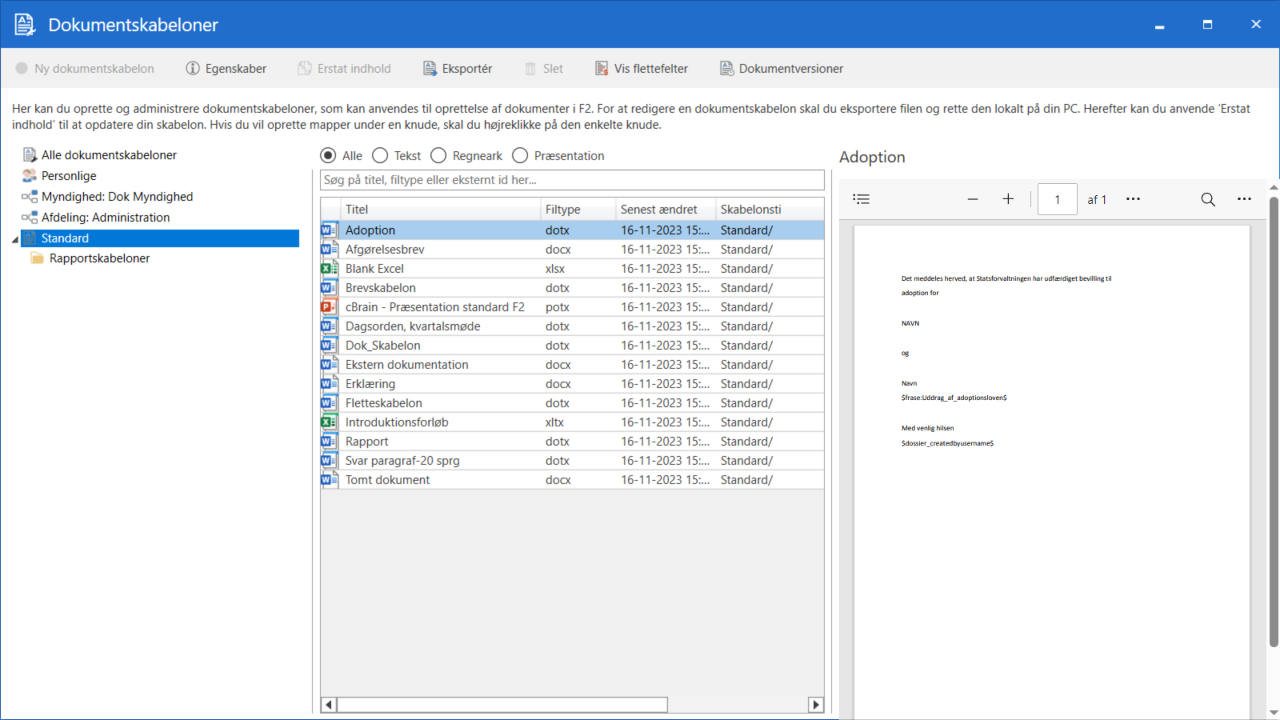Click the Word icon beside Afgørelsesbrev

click(329, 249)
